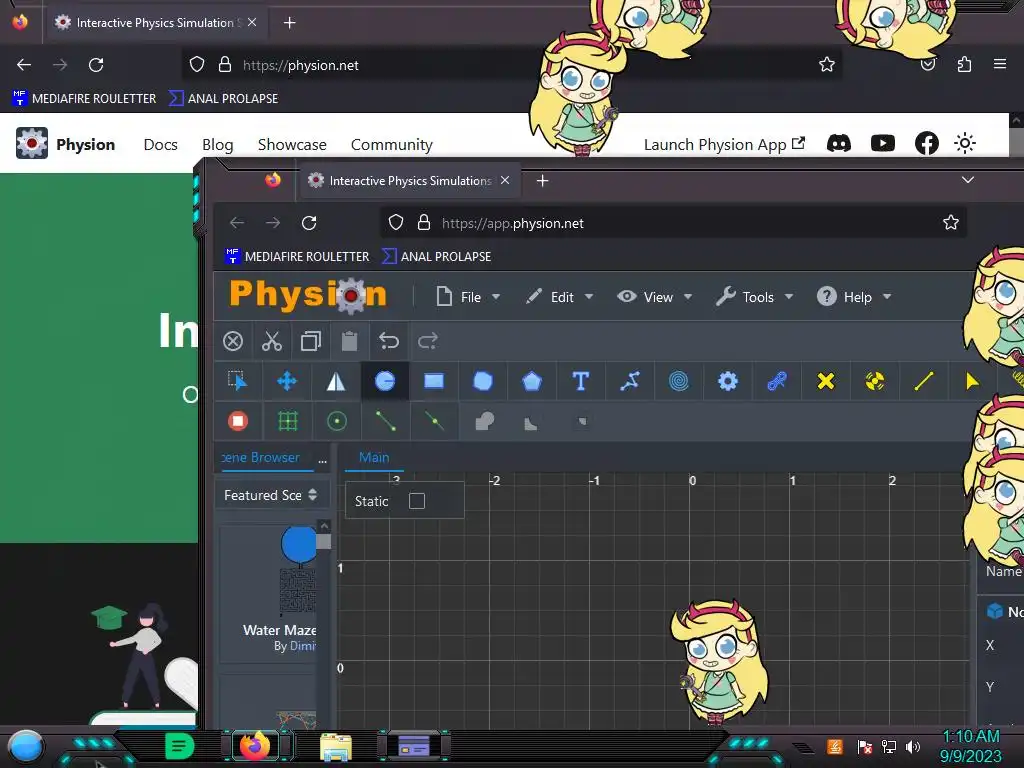Open the YouTube icon link
This screenshot has height=768, width=1024.
(882, 143)
